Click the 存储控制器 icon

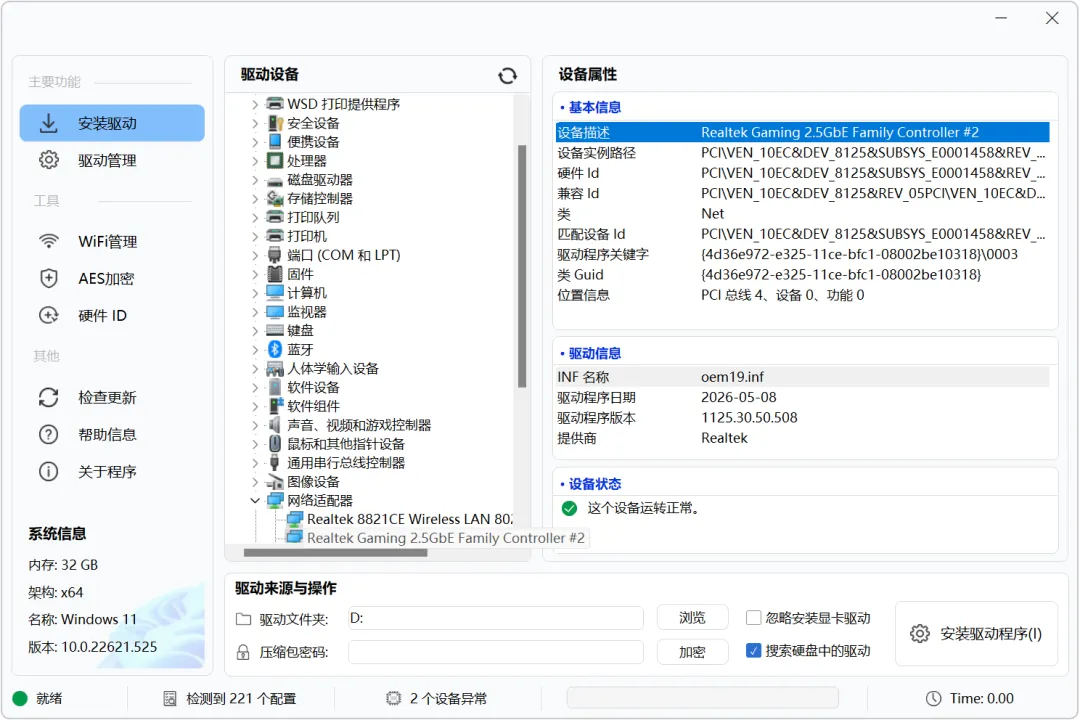[275, 198]
